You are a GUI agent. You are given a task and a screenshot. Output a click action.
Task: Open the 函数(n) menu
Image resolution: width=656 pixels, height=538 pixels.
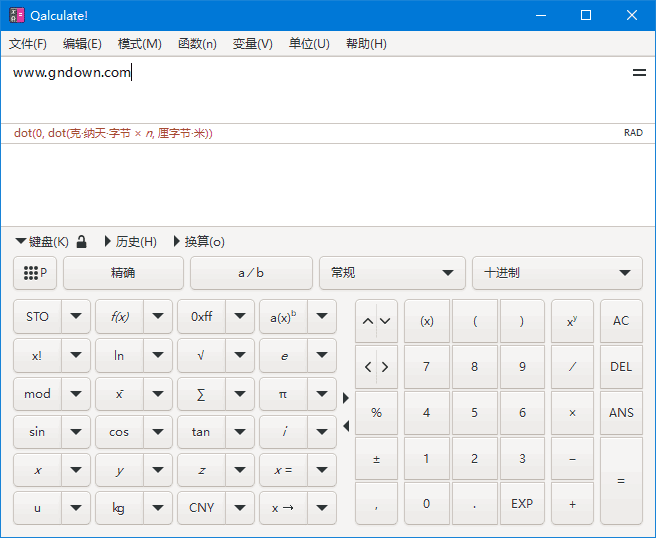[197, 44]
